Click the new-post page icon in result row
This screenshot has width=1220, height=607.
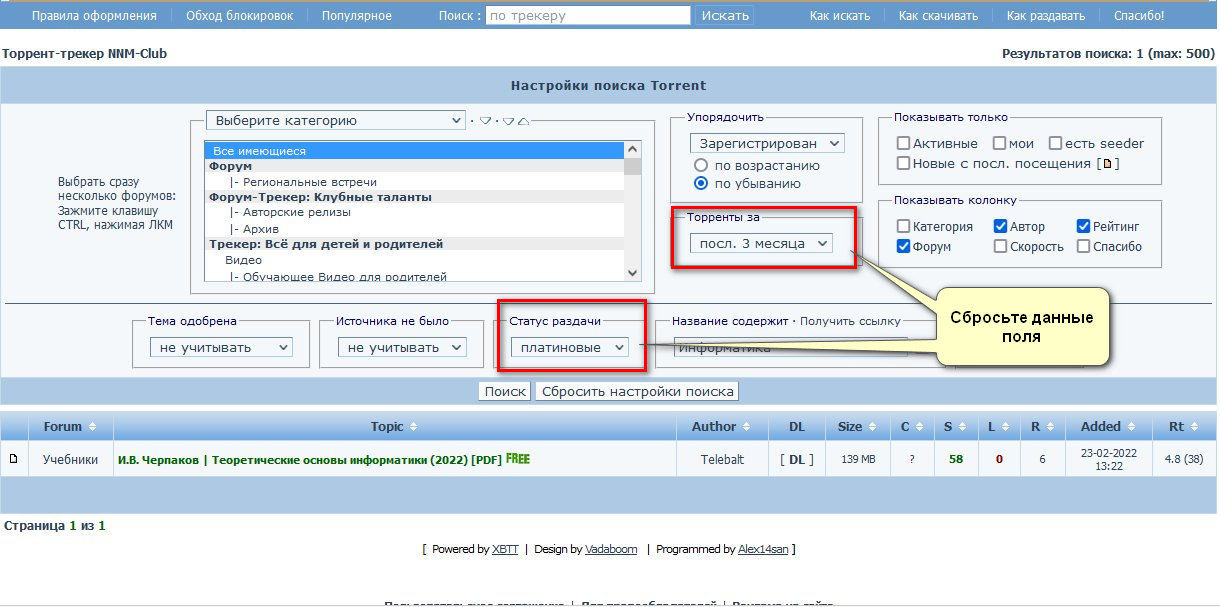pyautogui.click(x=14, y=460)
